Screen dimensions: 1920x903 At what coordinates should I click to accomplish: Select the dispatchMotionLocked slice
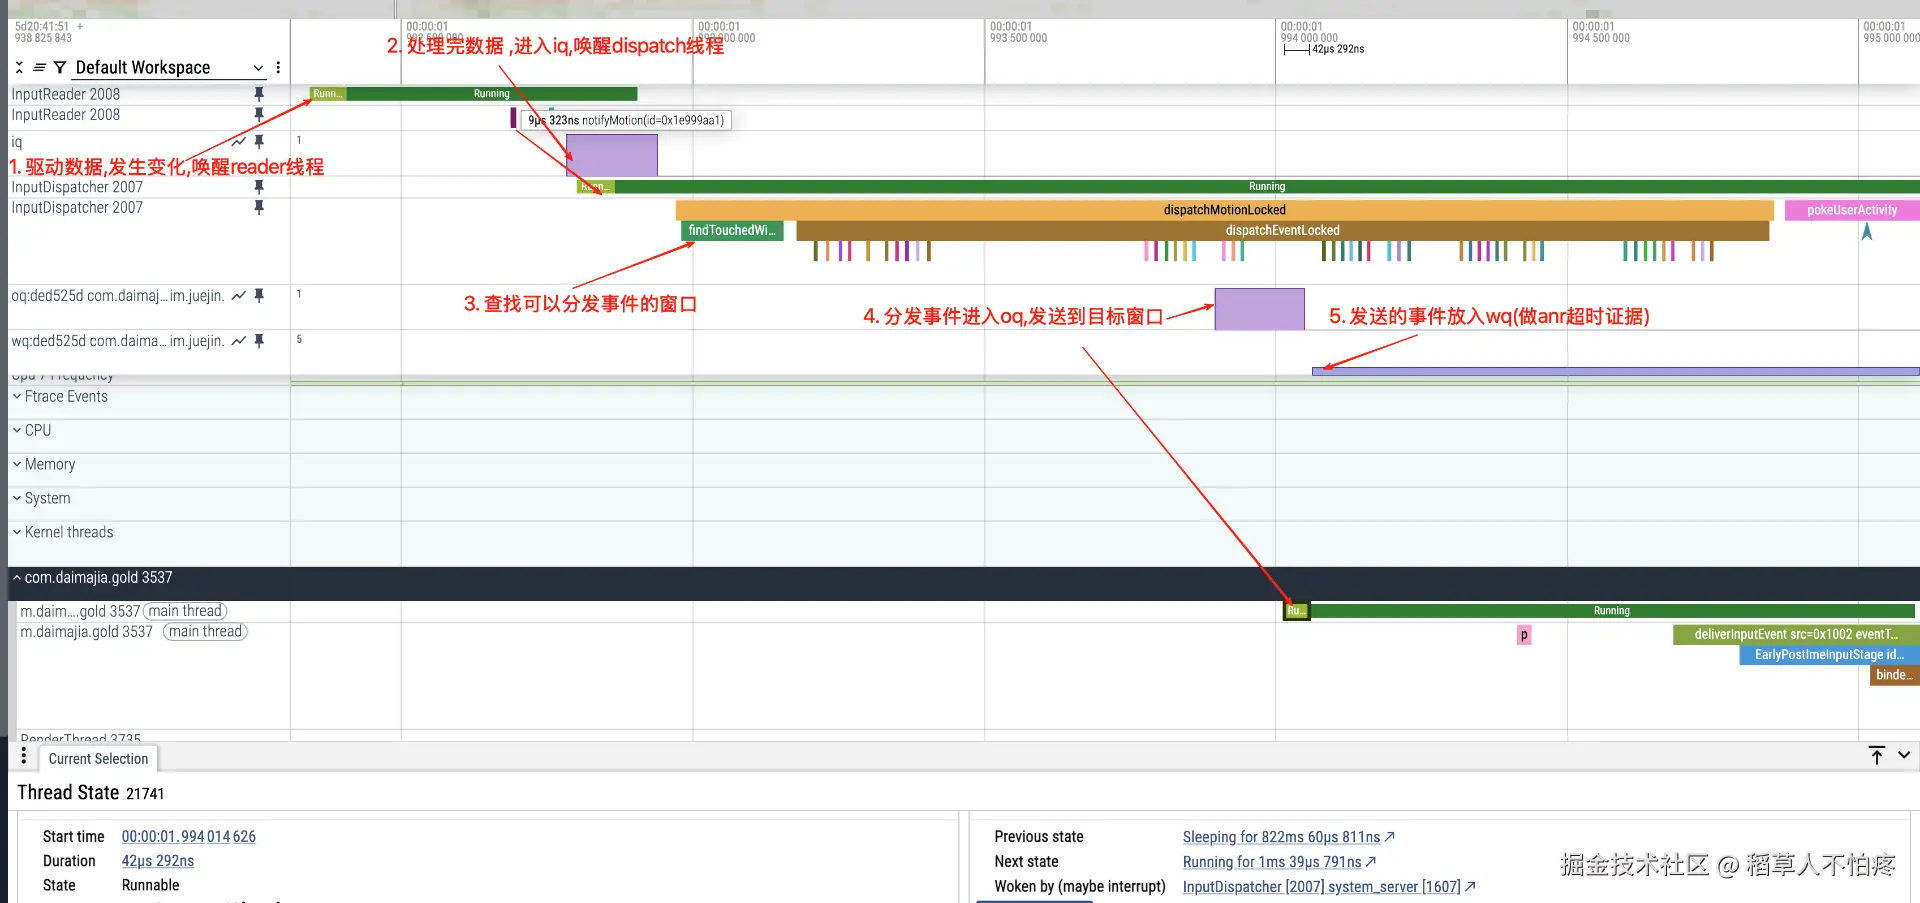(x=1224, y=210)
